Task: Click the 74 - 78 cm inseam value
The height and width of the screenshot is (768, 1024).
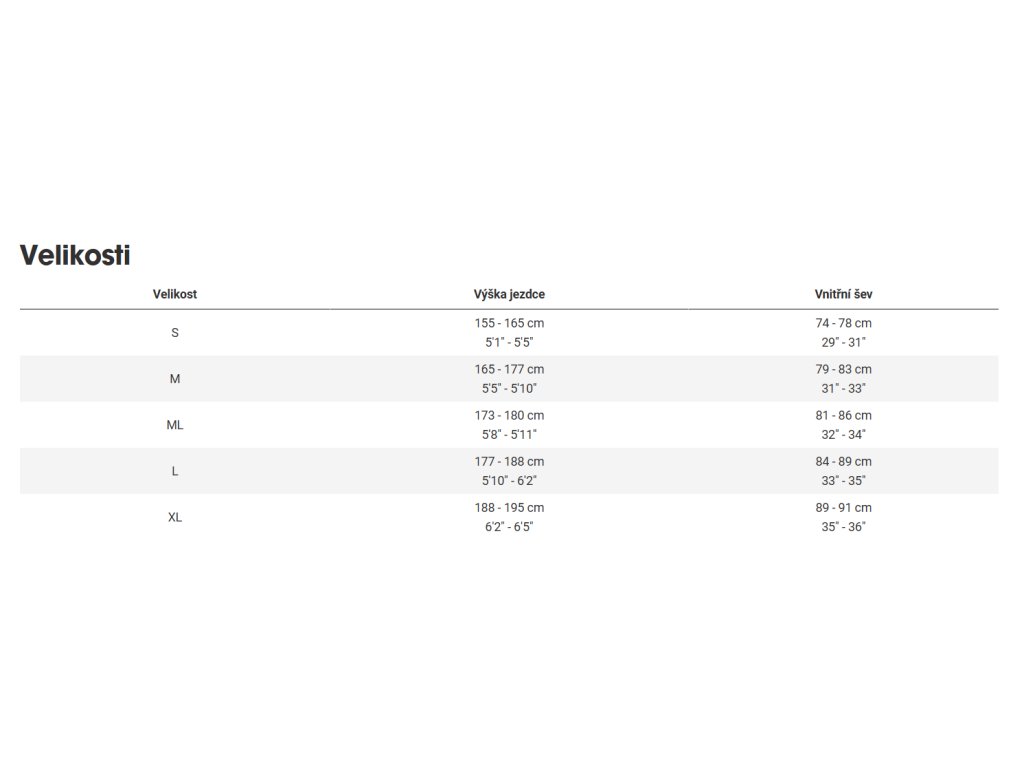Action: [843, 323]
